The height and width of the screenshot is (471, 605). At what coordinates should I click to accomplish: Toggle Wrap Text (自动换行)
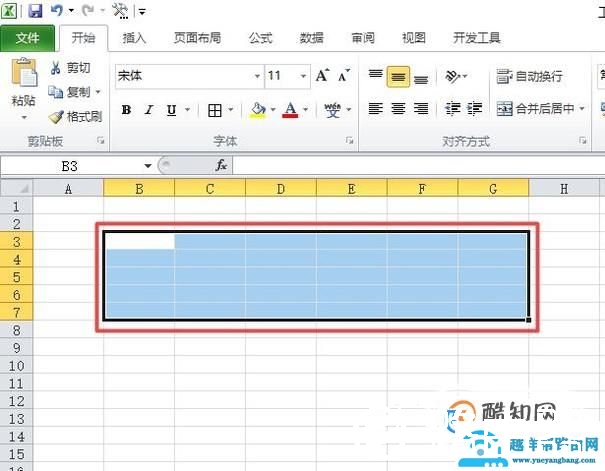tap(529, 76)
